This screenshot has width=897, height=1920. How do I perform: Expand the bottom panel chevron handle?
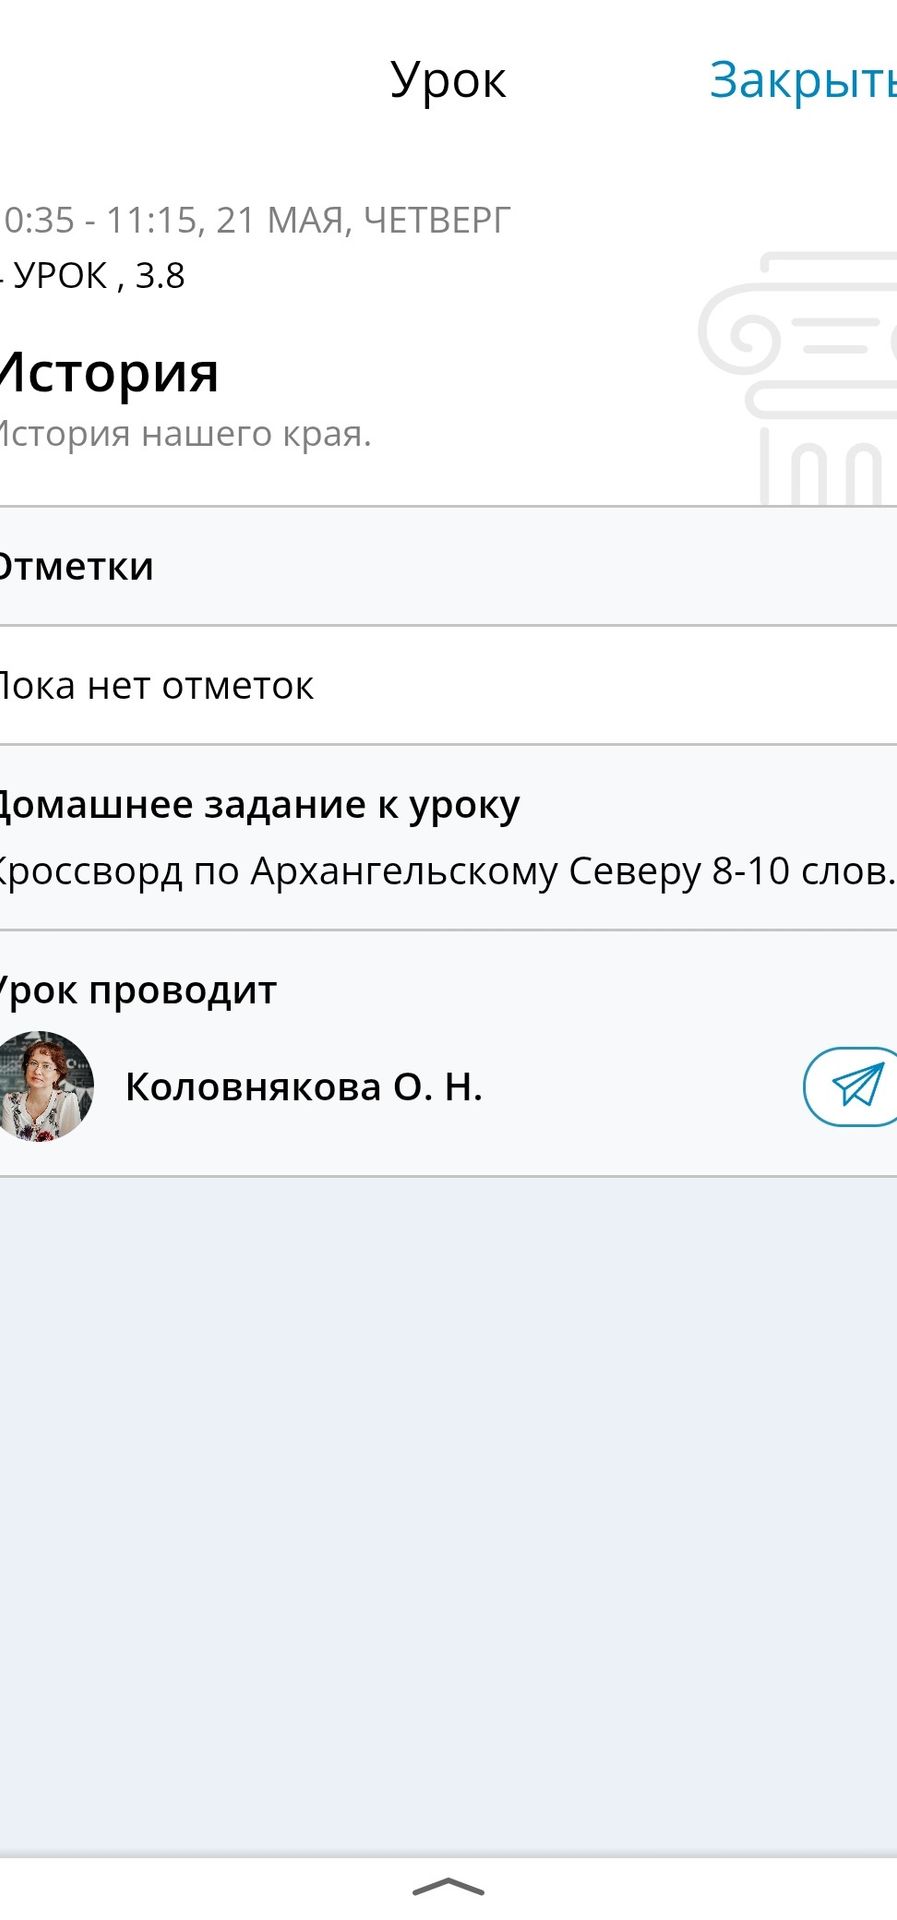(448, 1887)
